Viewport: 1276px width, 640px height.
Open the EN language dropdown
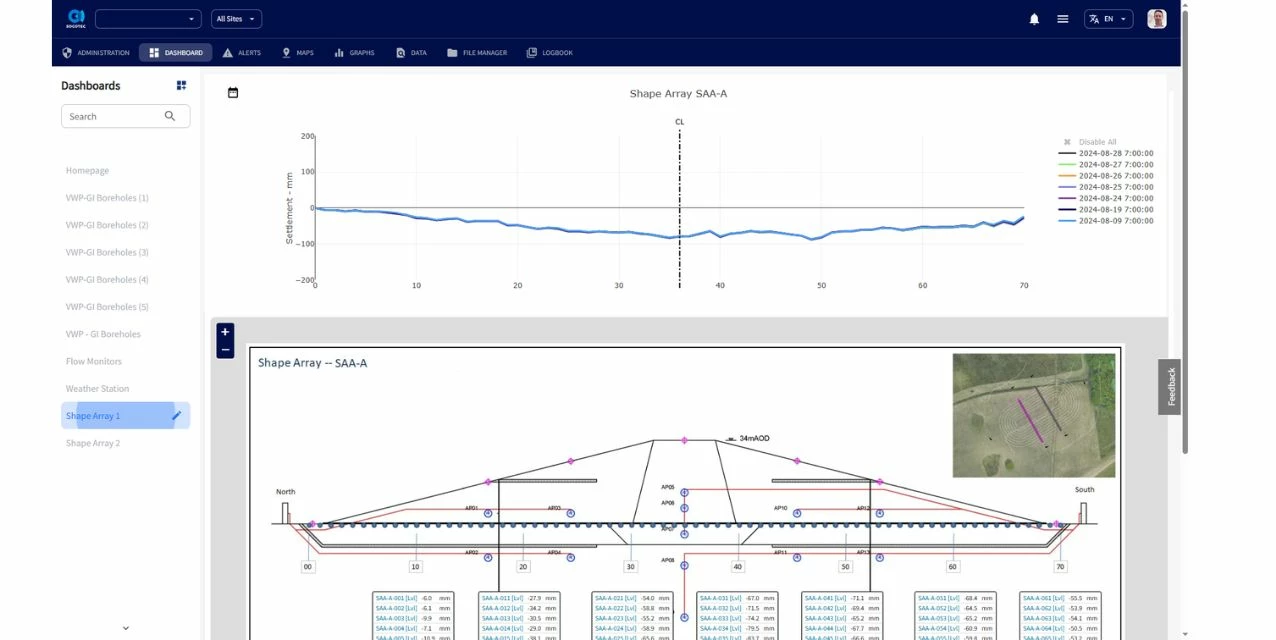click(x=1108, y=19)
